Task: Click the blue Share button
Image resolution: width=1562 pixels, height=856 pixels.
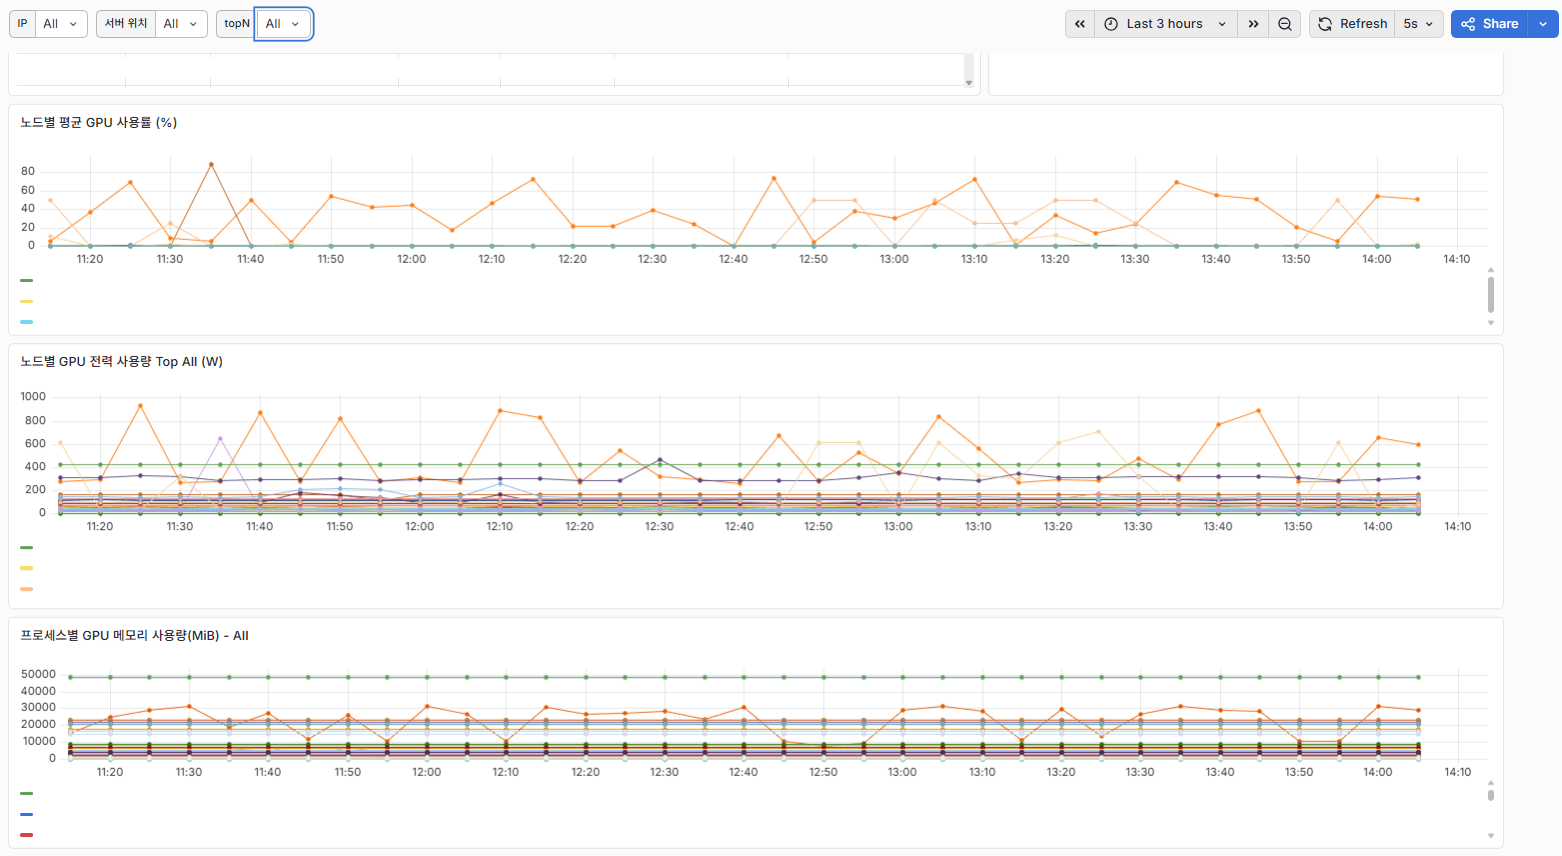Action: (1490, 24)
